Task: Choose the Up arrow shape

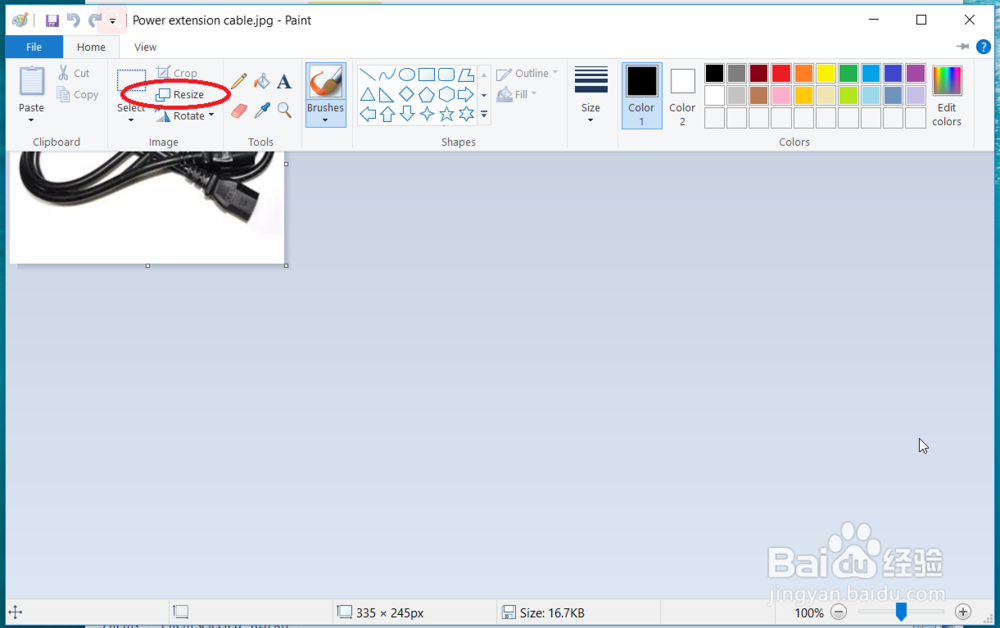Action: pyautogui.click(x=387, y=114)
